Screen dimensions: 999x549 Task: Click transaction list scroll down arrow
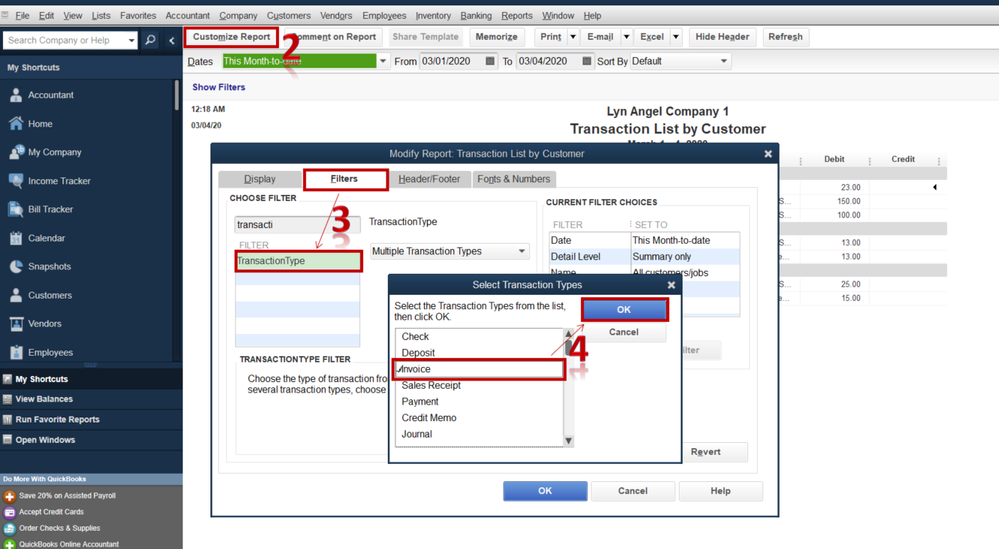569,441
